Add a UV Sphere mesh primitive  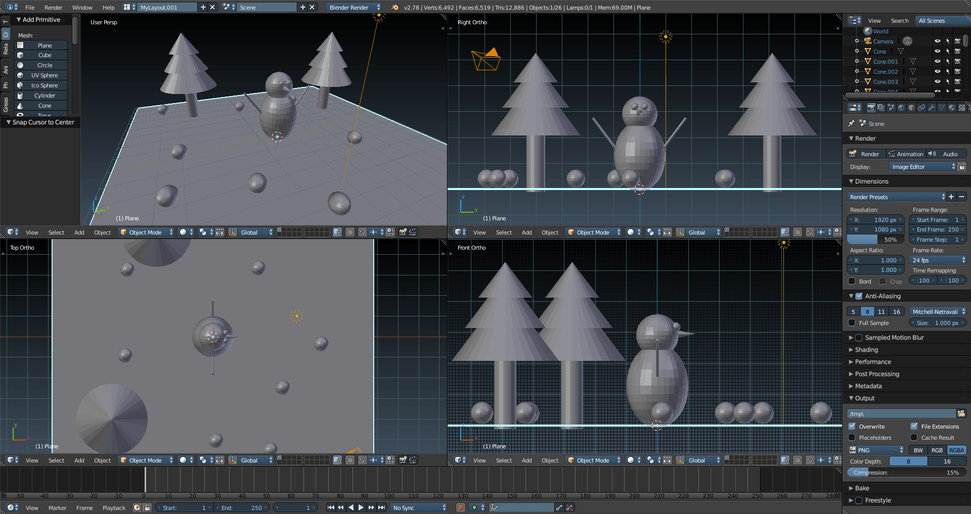pos(44,75)
